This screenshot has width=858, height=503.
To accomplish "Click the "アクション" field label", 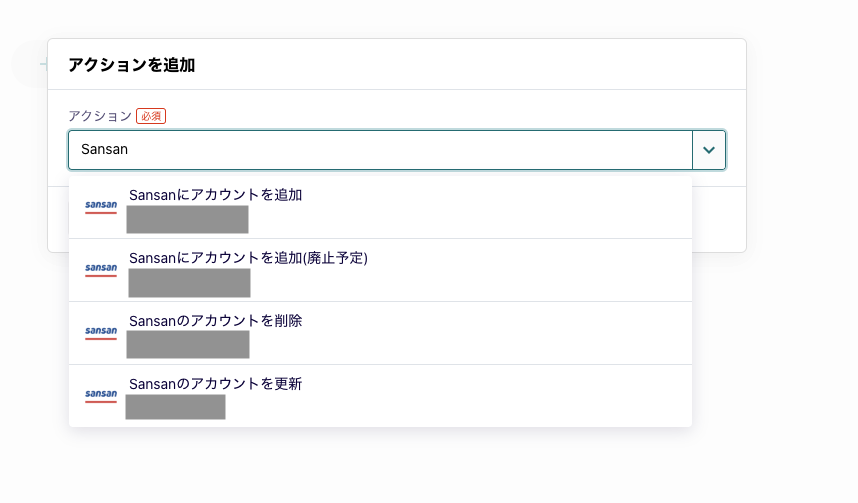I will [100, 116].
